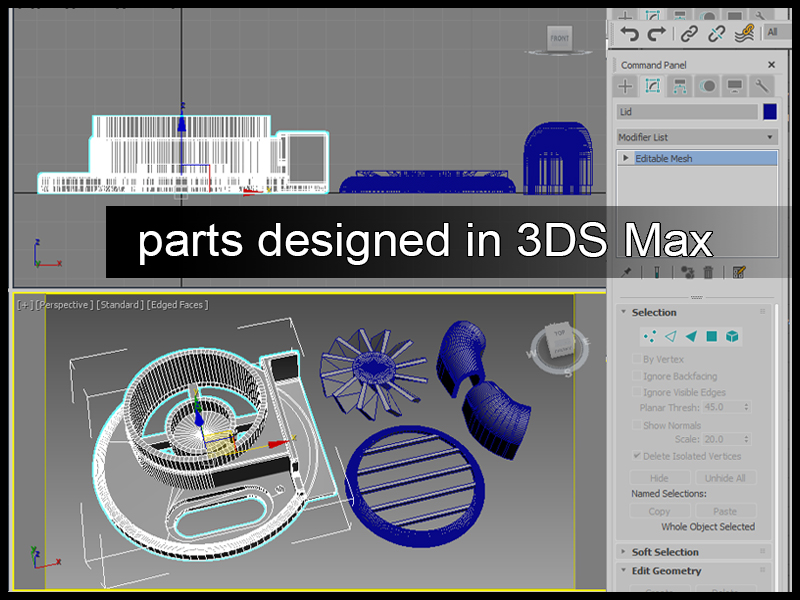Select Edge sub-object level icon

670,336
